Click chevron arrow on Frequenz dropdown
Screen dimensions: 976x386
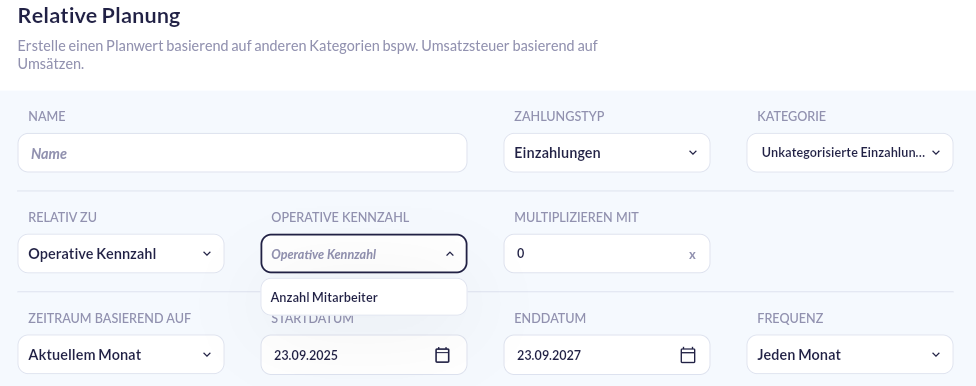[x=936, y=355]
